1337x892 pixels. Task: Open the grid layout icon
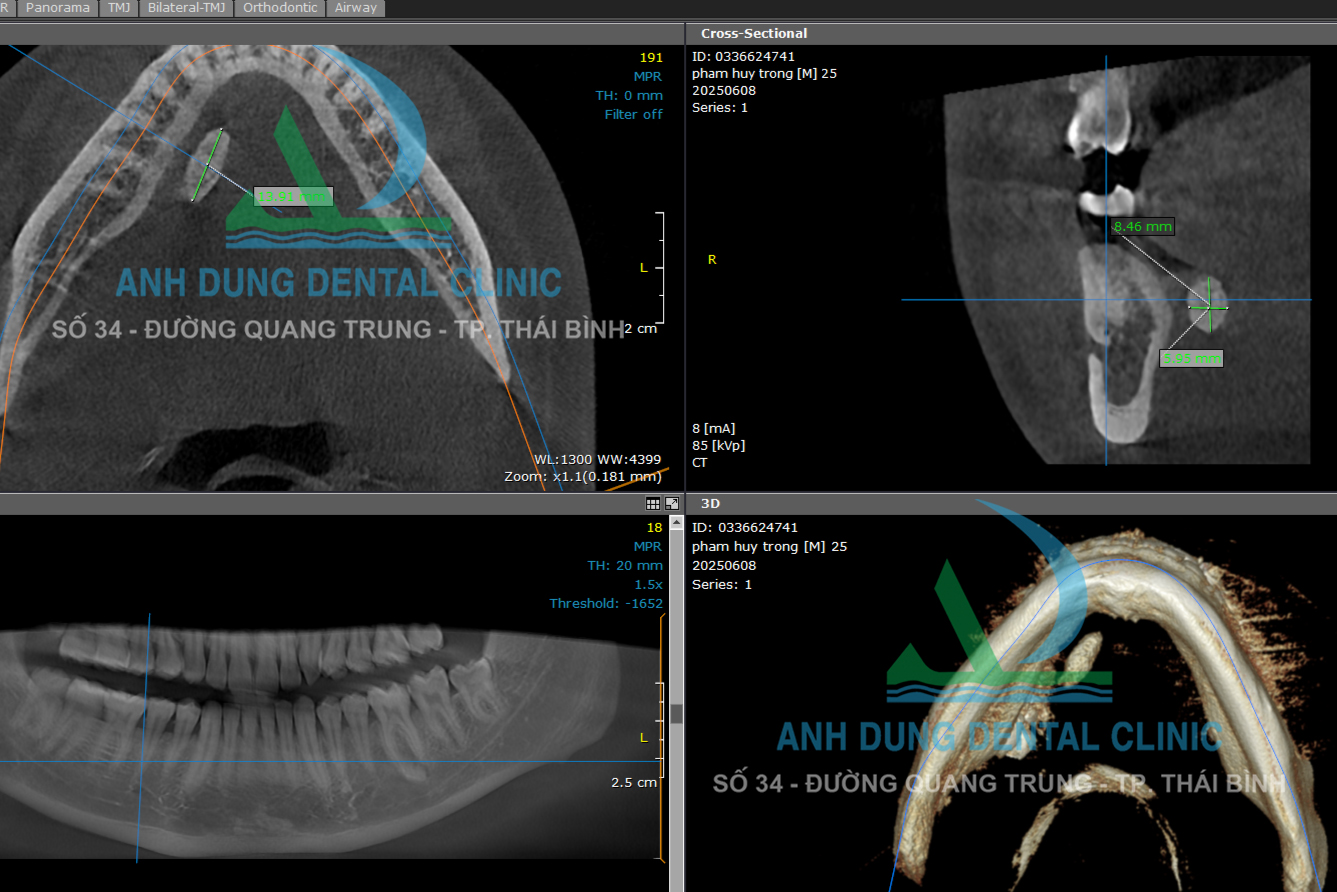click(653, 504)
